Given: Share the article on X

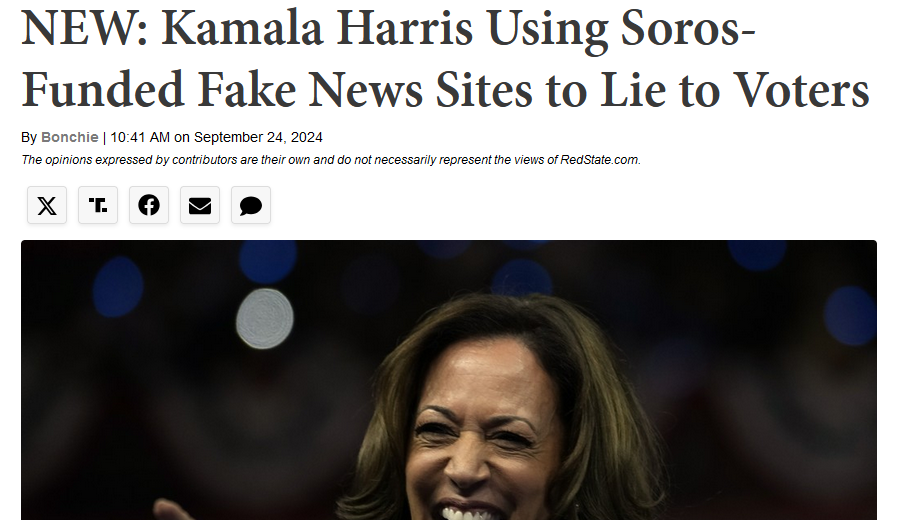Looking at the screenshot, I should [47, 205].
